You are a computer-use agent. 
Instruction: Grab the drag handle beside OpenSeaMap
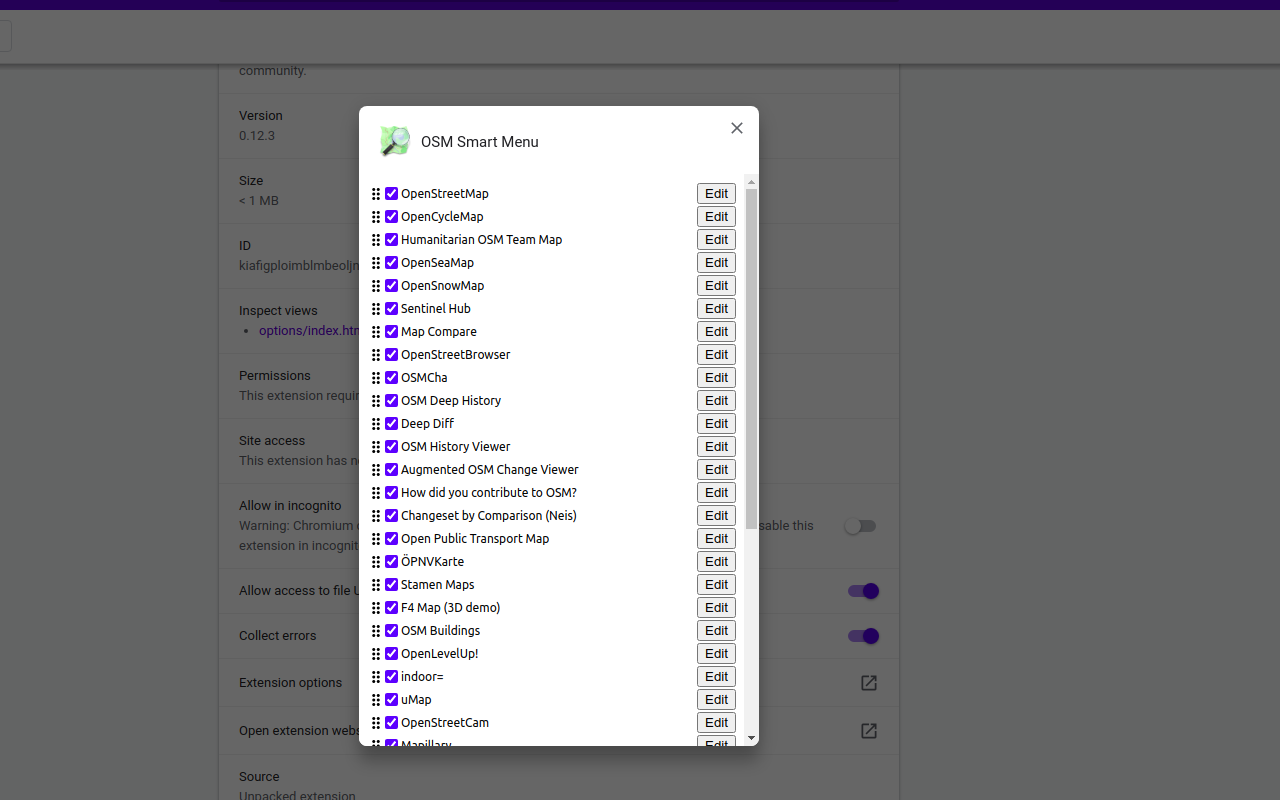(376, 263)
